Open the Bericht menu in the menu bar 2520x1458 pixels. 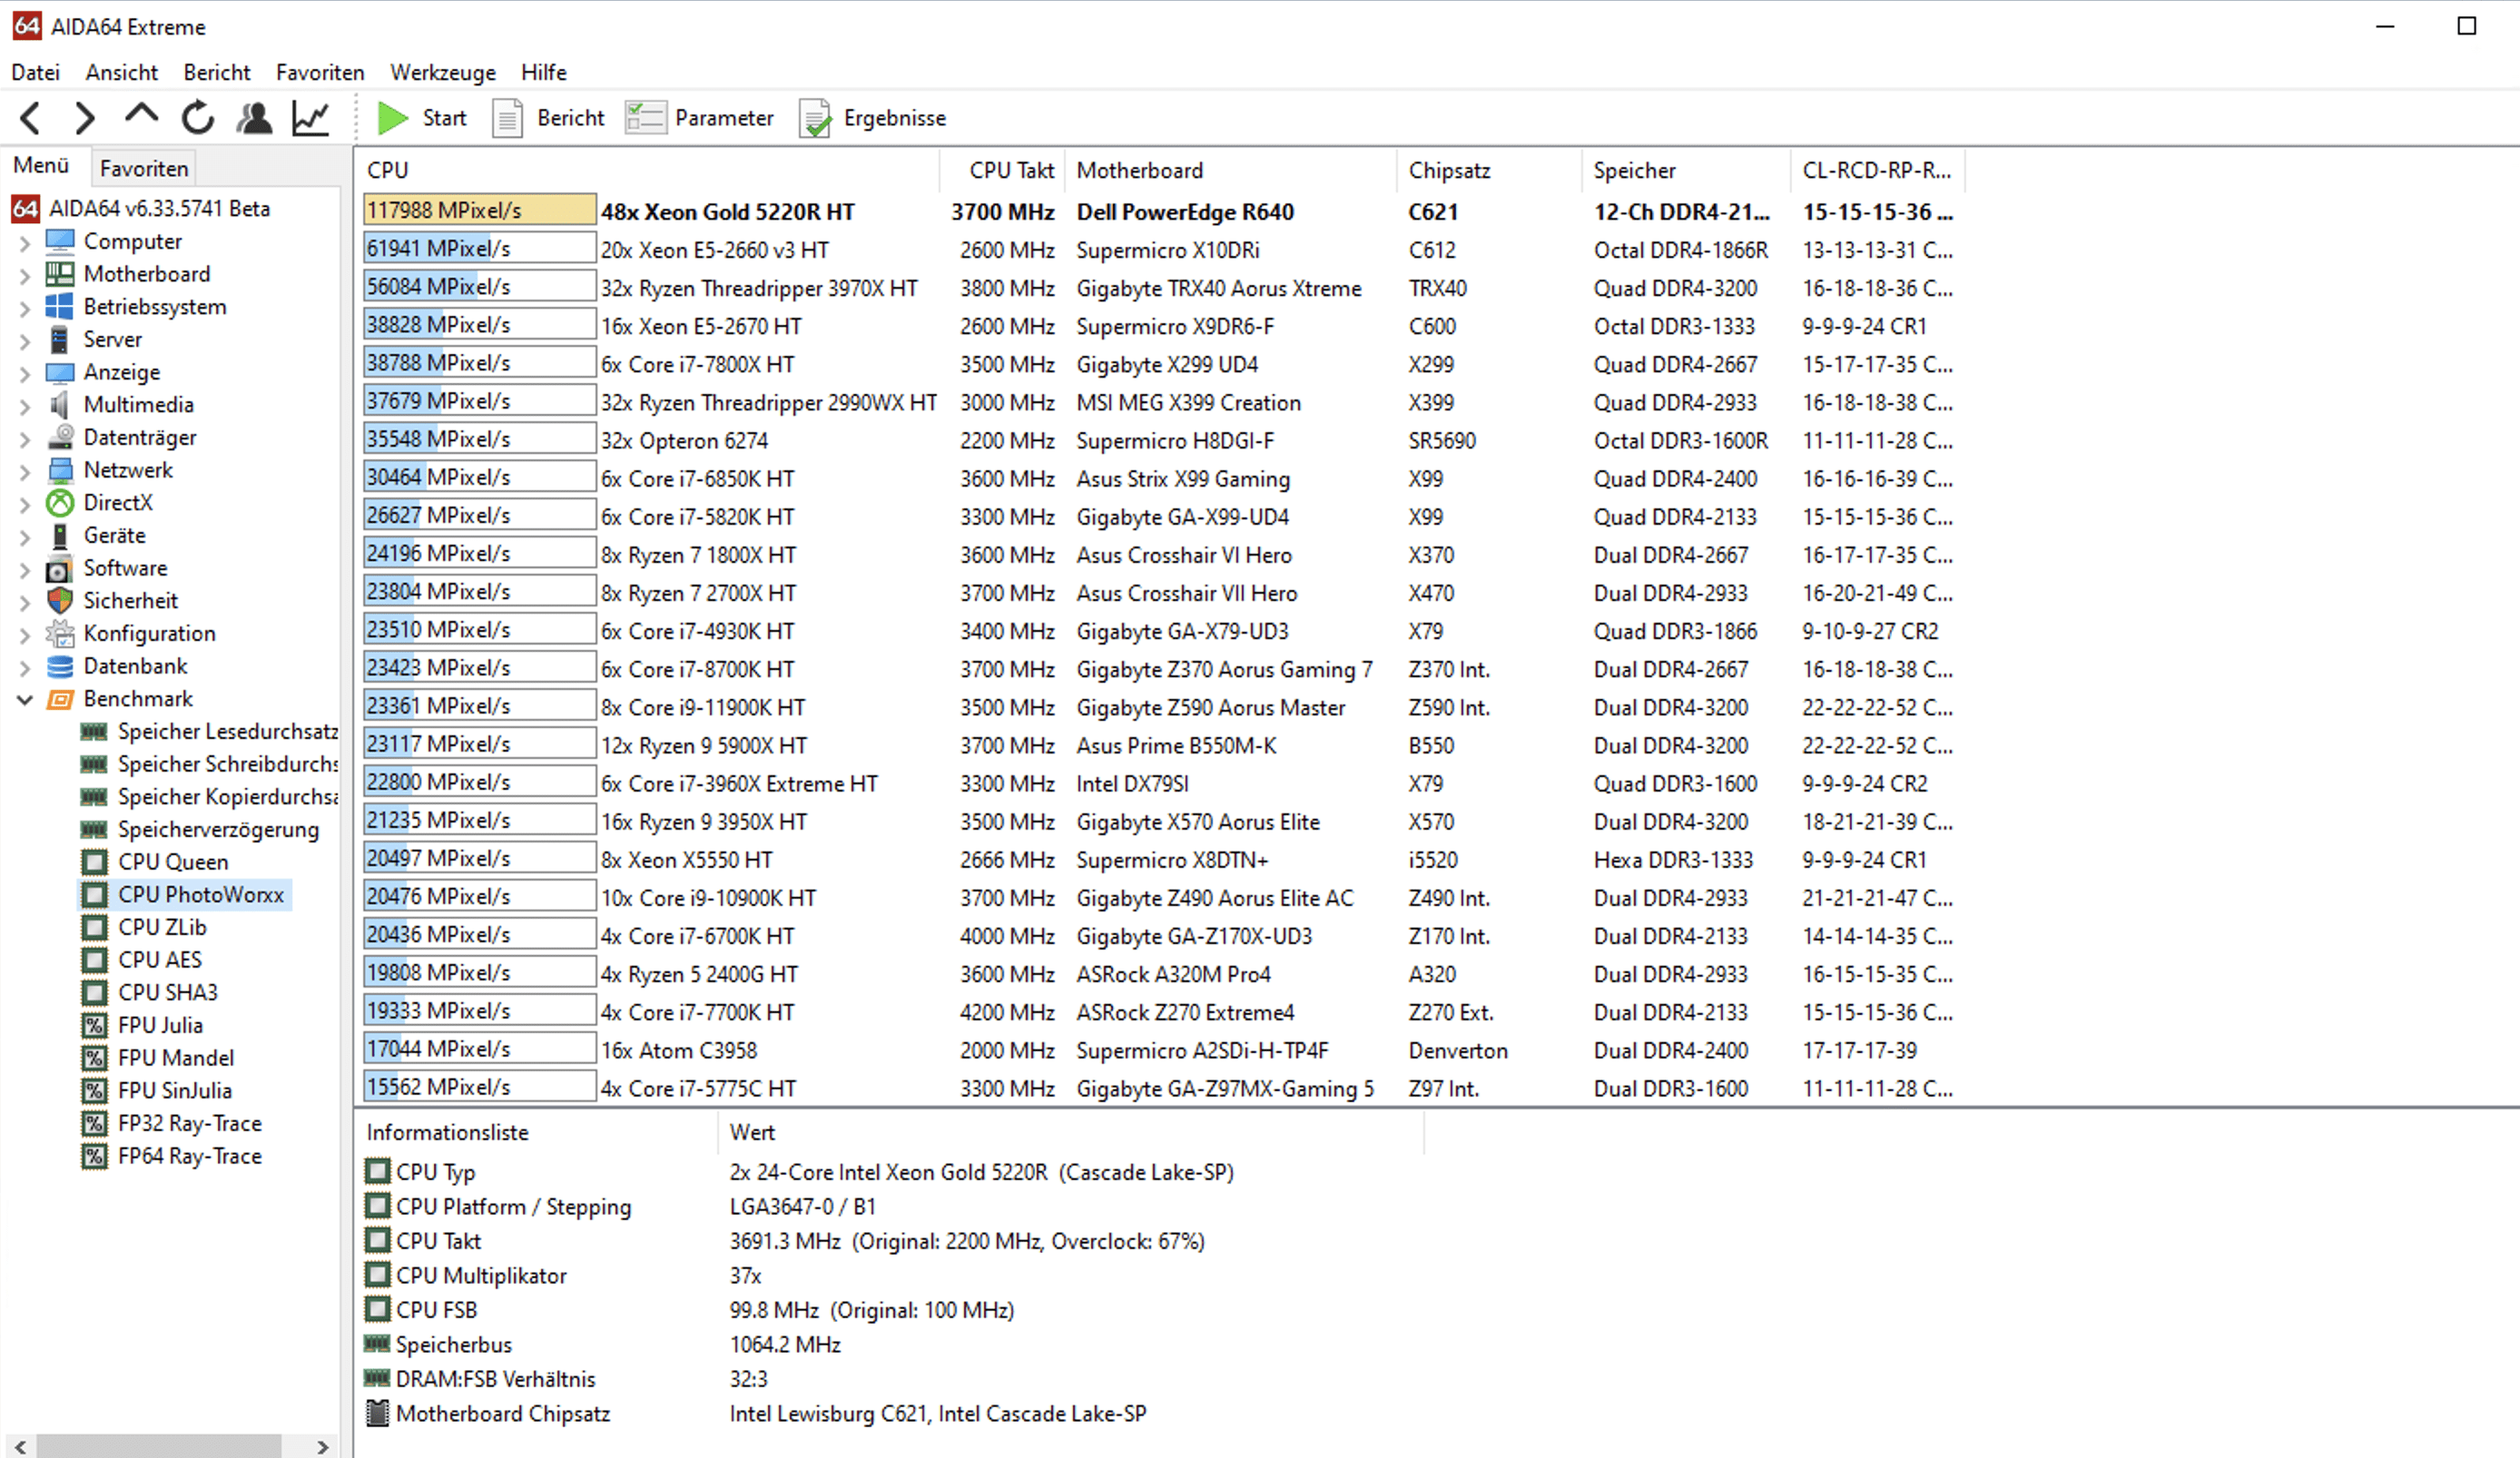216,72
